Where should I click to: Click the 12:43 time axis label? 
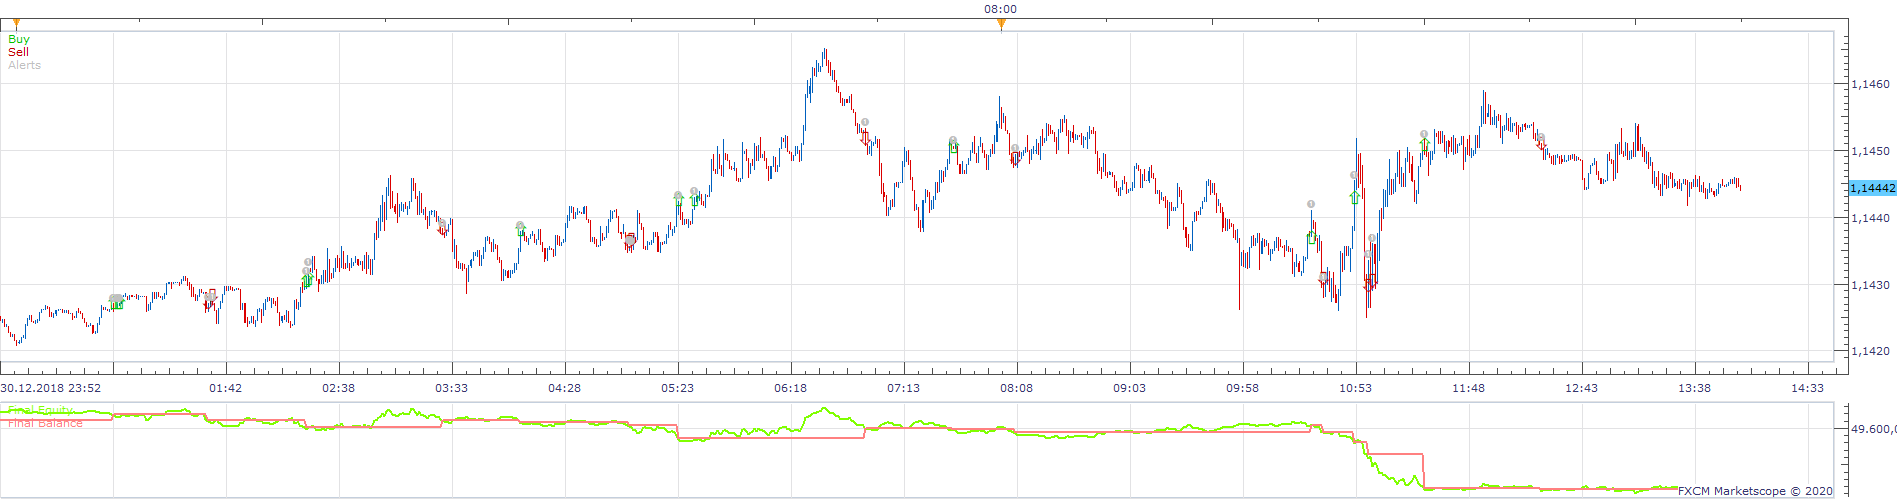1581,388
